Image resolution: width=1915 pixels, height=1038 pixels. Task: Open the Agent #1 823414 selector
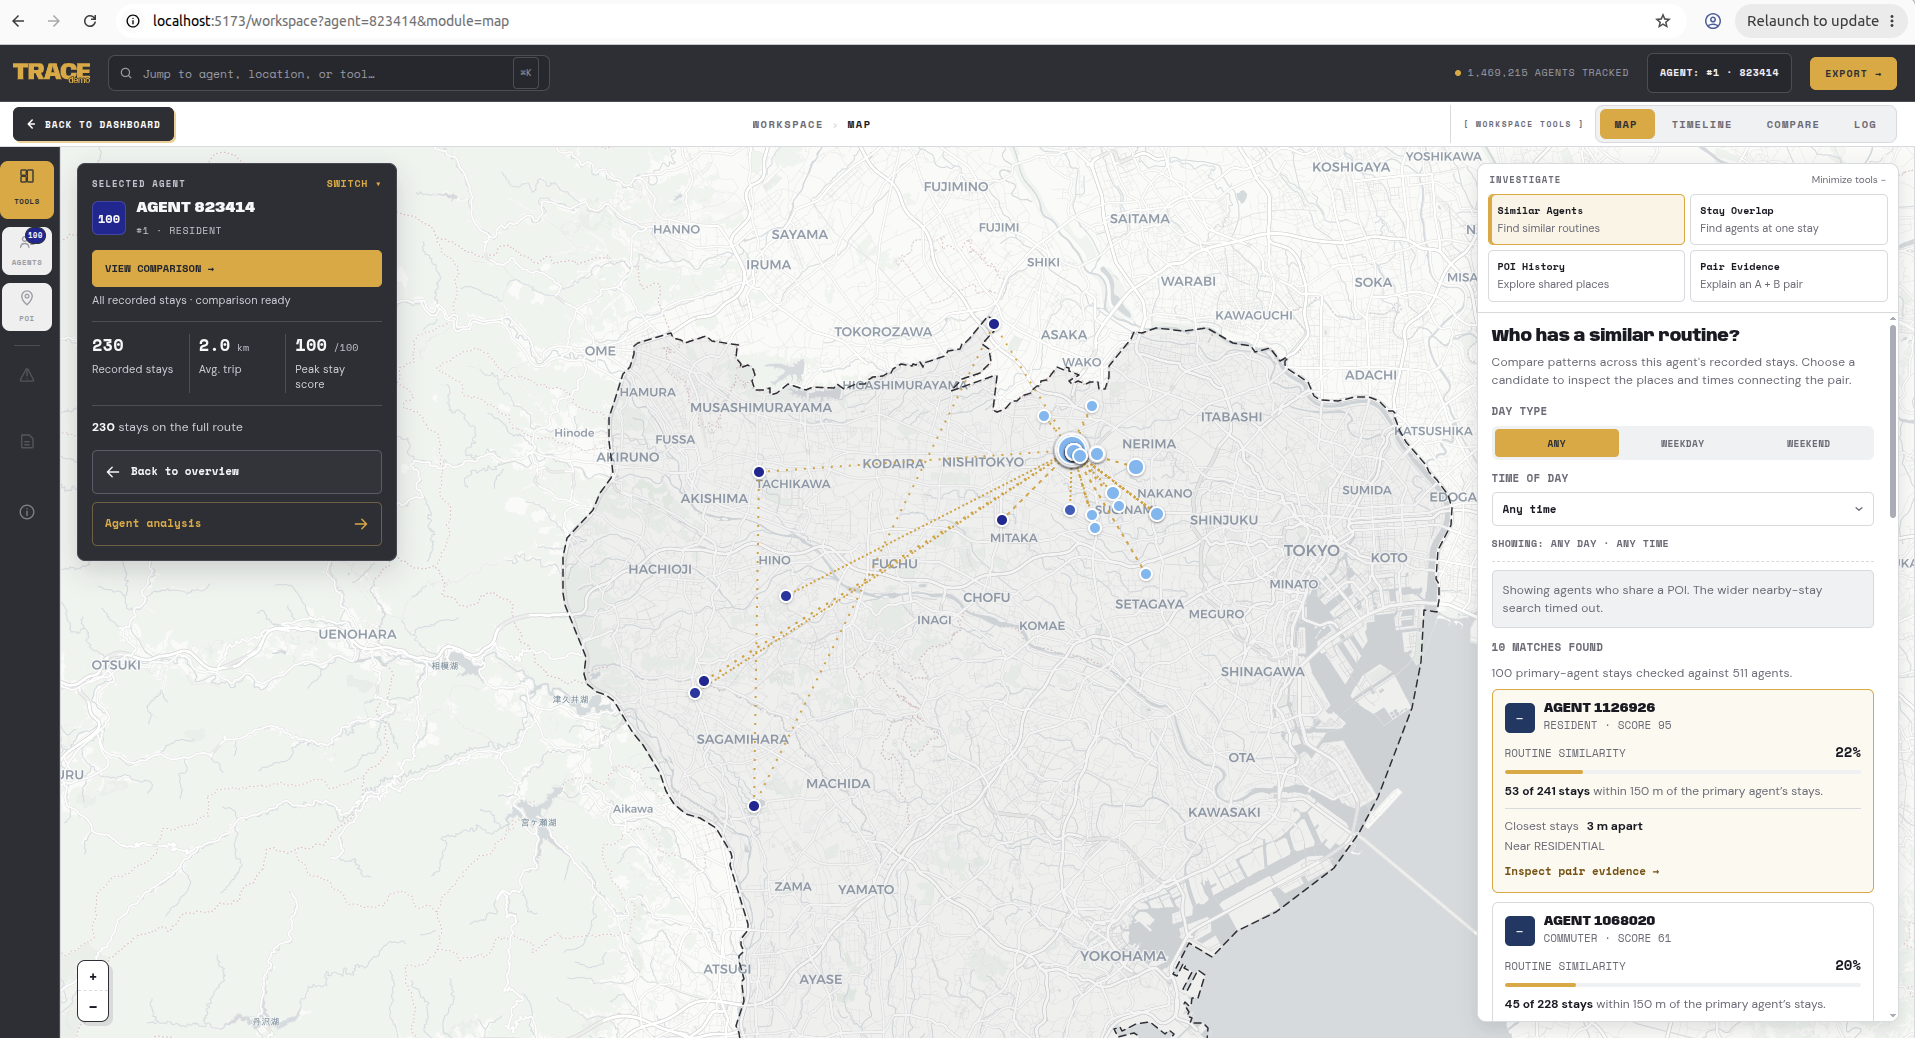click(x=1718, y=73)
